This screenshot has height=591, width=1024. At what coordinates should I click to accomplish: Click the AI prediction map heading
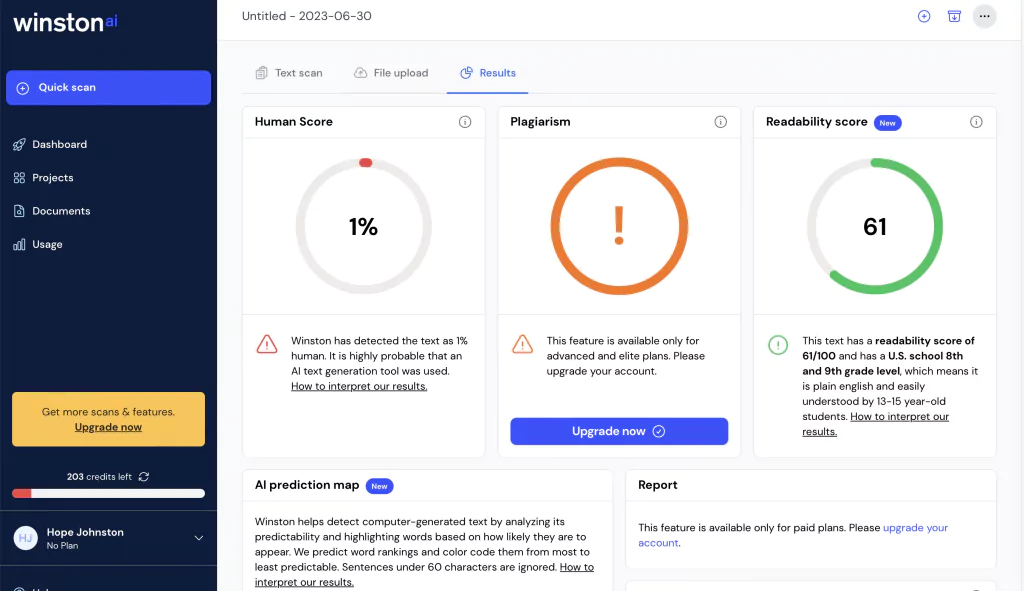click(x=307, y=485)
